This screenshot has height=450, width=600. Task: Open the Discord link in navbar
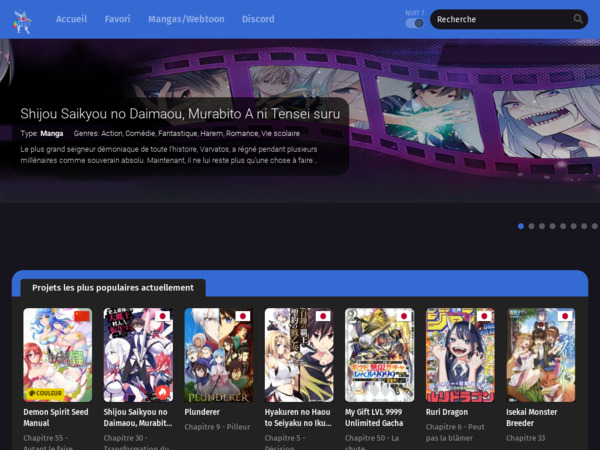coord(258,19)
